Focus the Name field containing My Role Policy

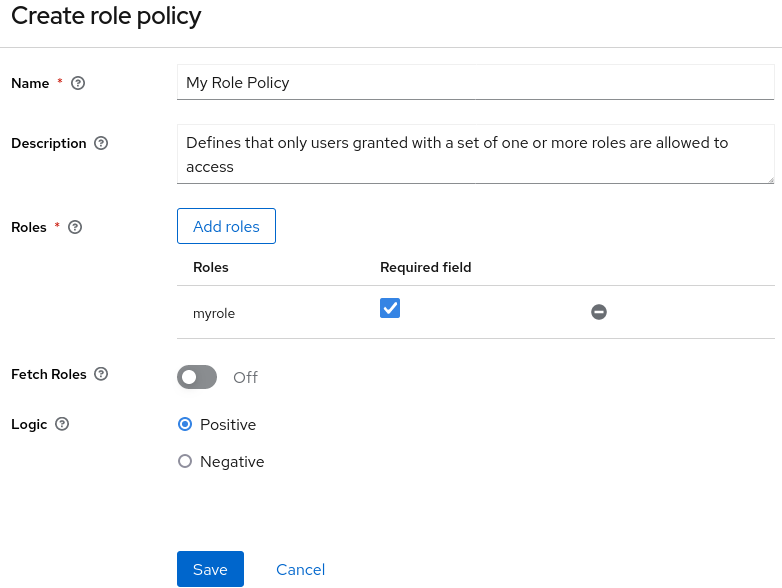coord(475,83)
